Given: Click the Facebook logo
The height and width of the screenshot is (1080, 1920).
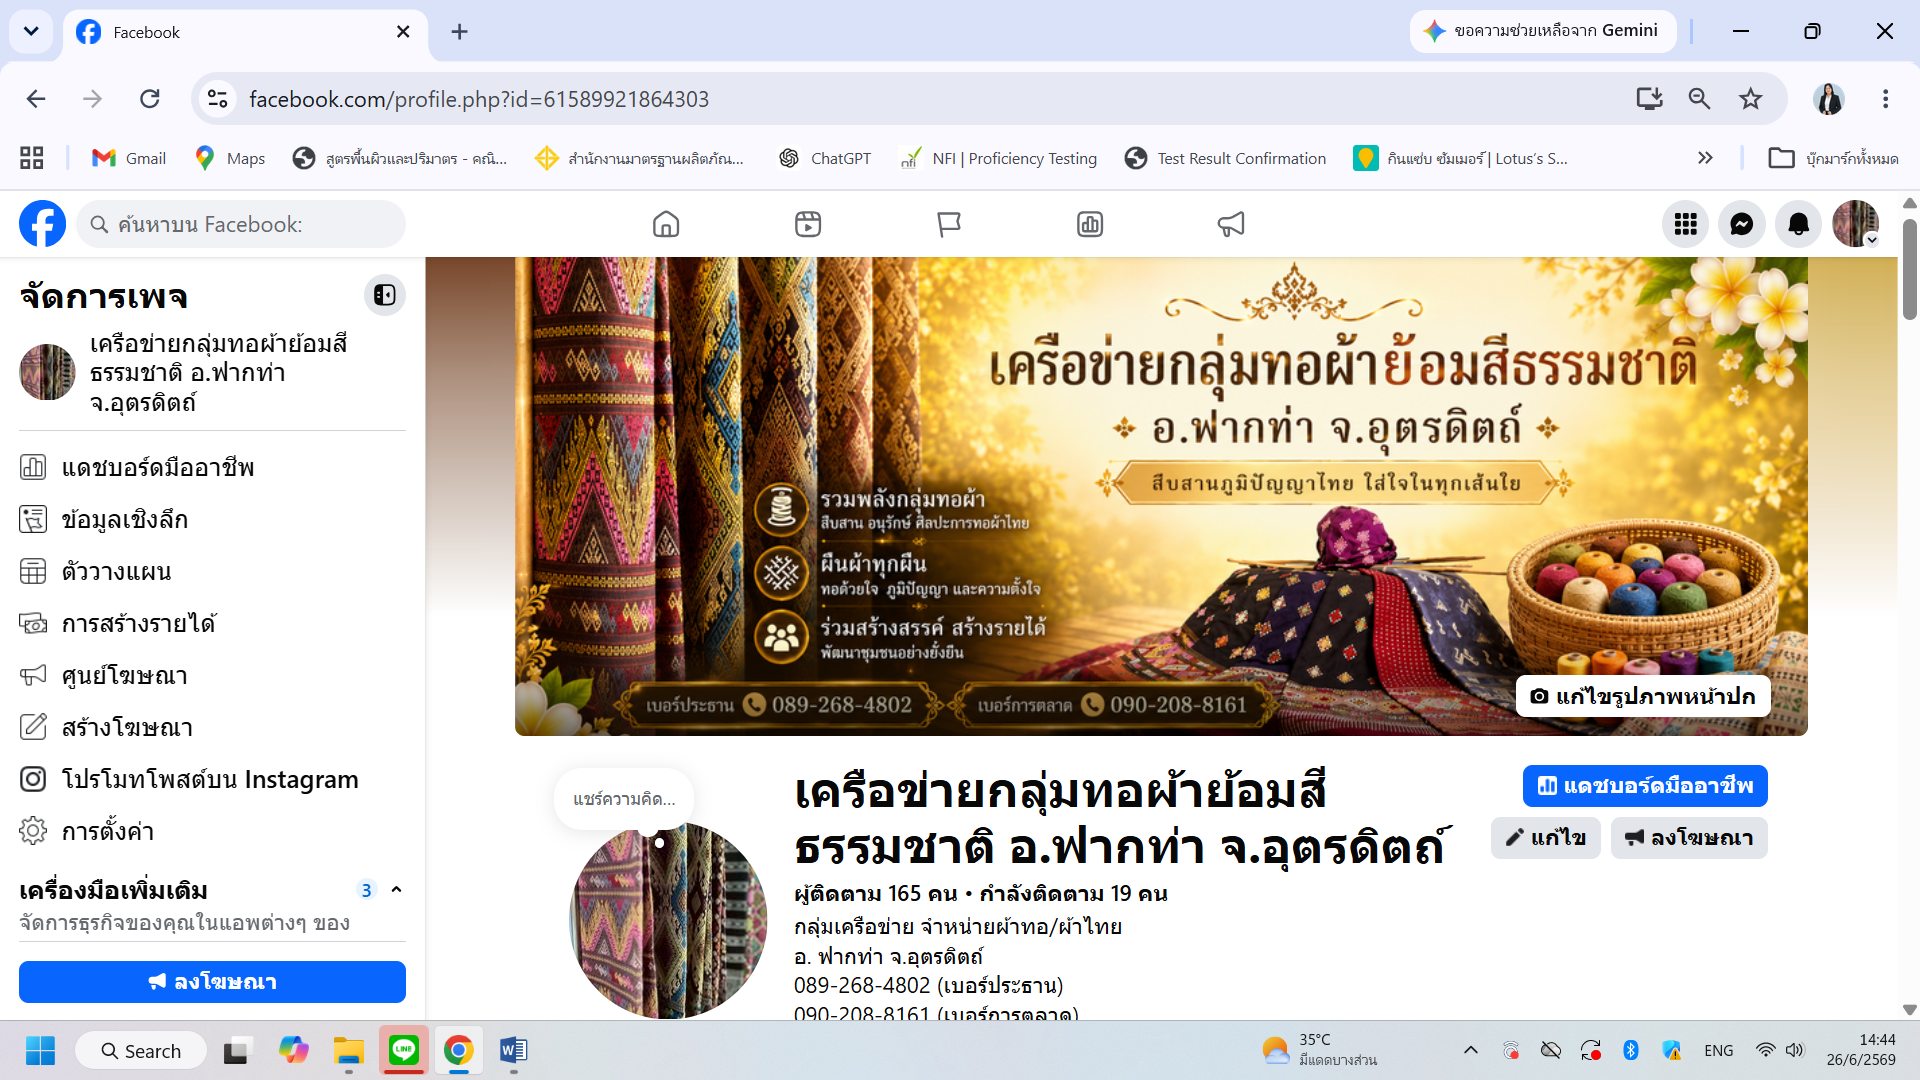Looking at the screenshot, I should coord(43,224).
